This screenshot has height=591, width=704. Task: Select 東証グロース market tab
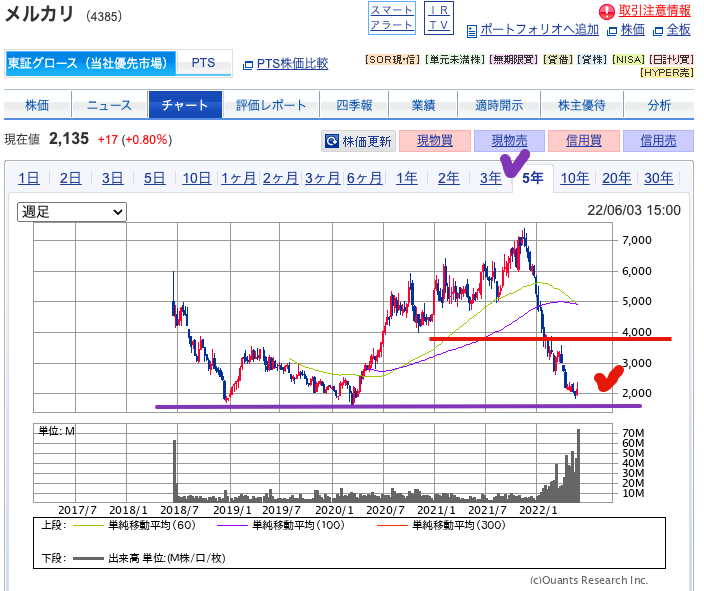click(x=90, y=63)
